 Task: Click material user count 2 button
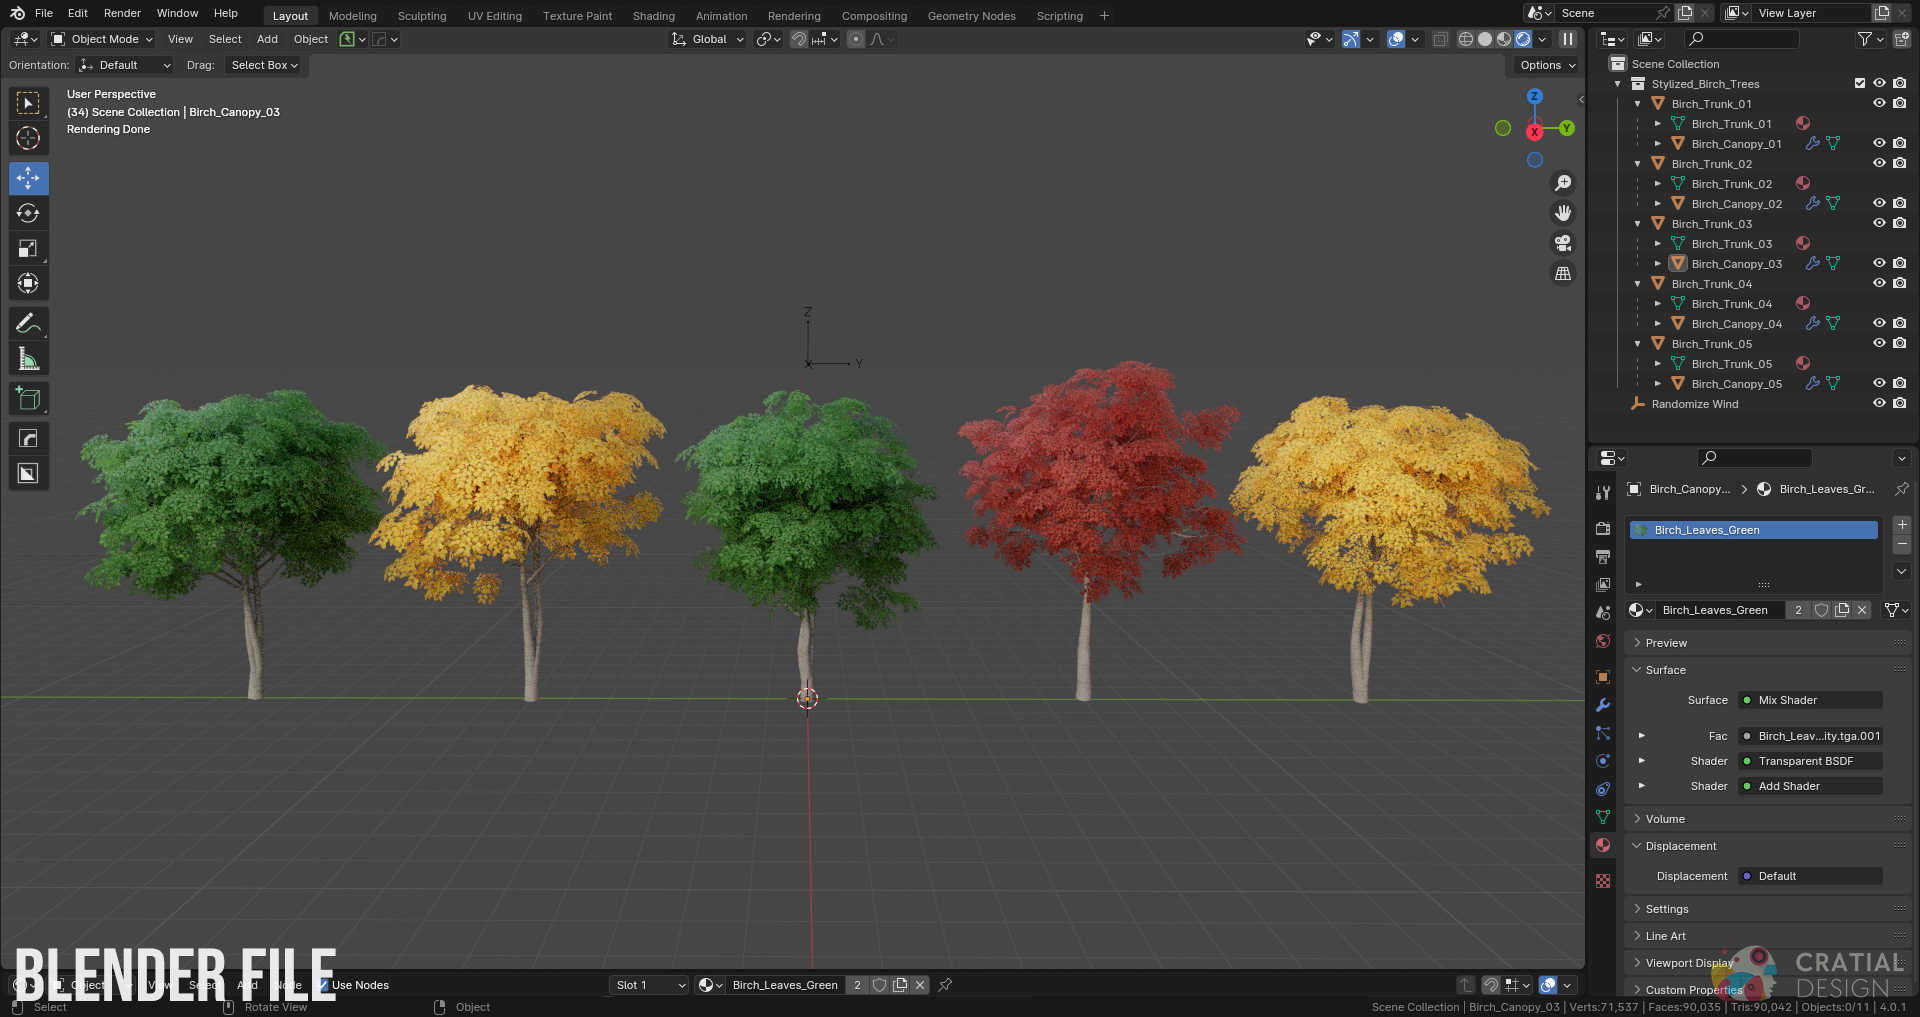tap(1798, 610)
